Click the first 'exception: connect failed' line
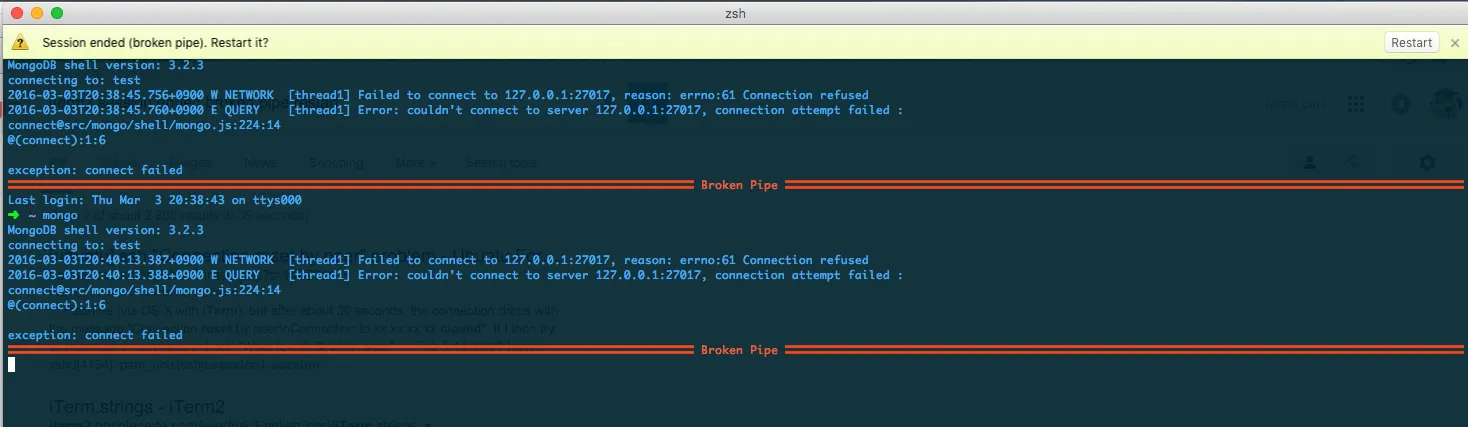 (95, 170)
